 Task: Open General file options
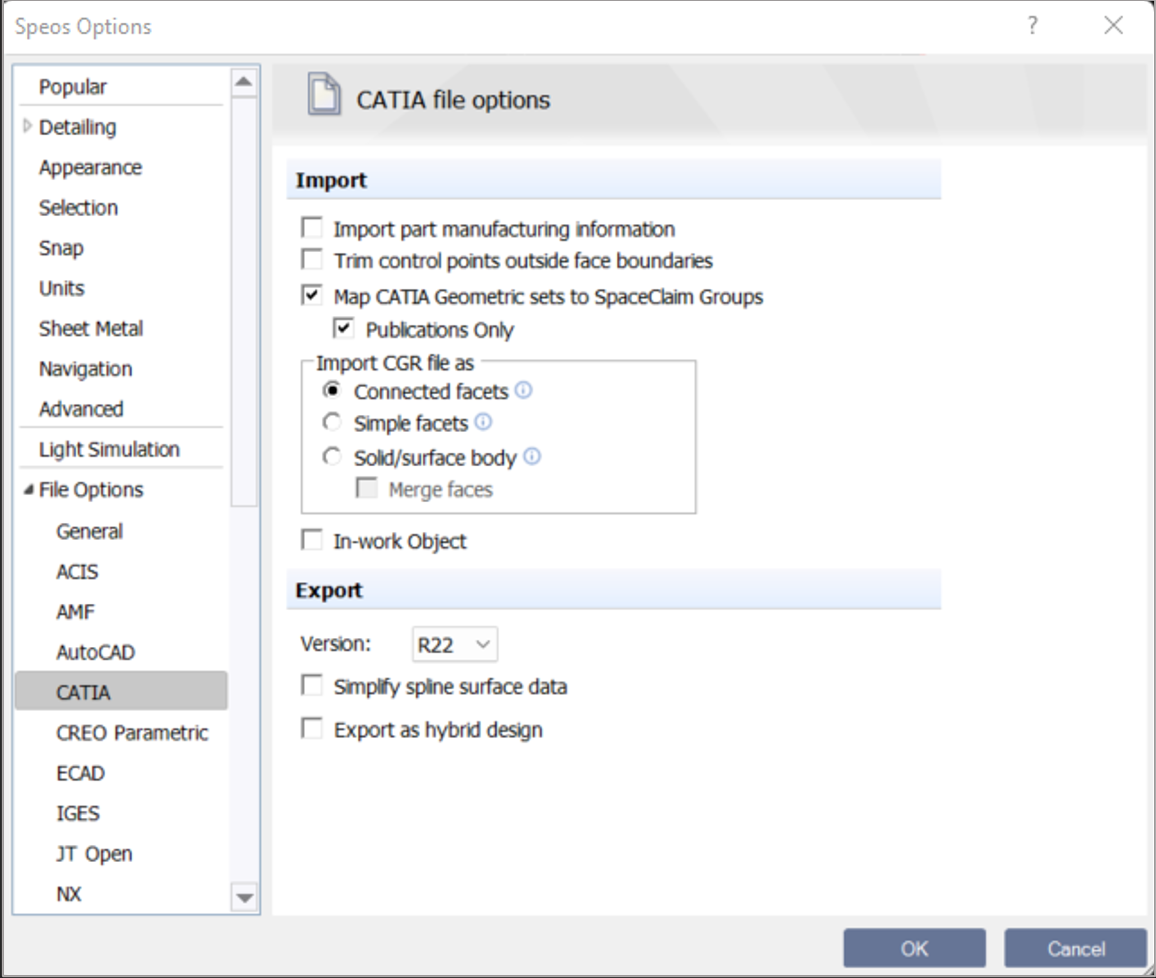click(89, 531)
